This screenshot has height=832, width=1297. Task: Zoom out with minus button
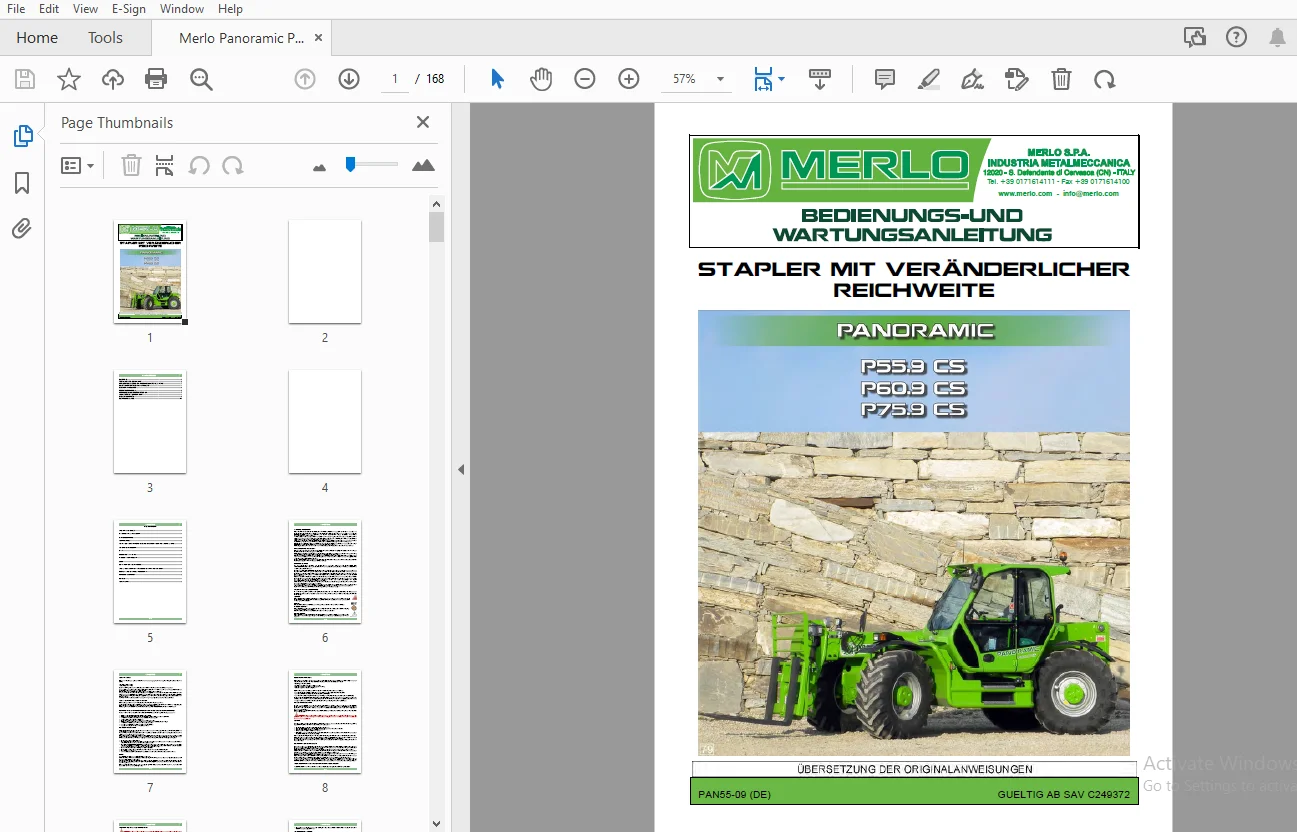click(x=585, y=79)
